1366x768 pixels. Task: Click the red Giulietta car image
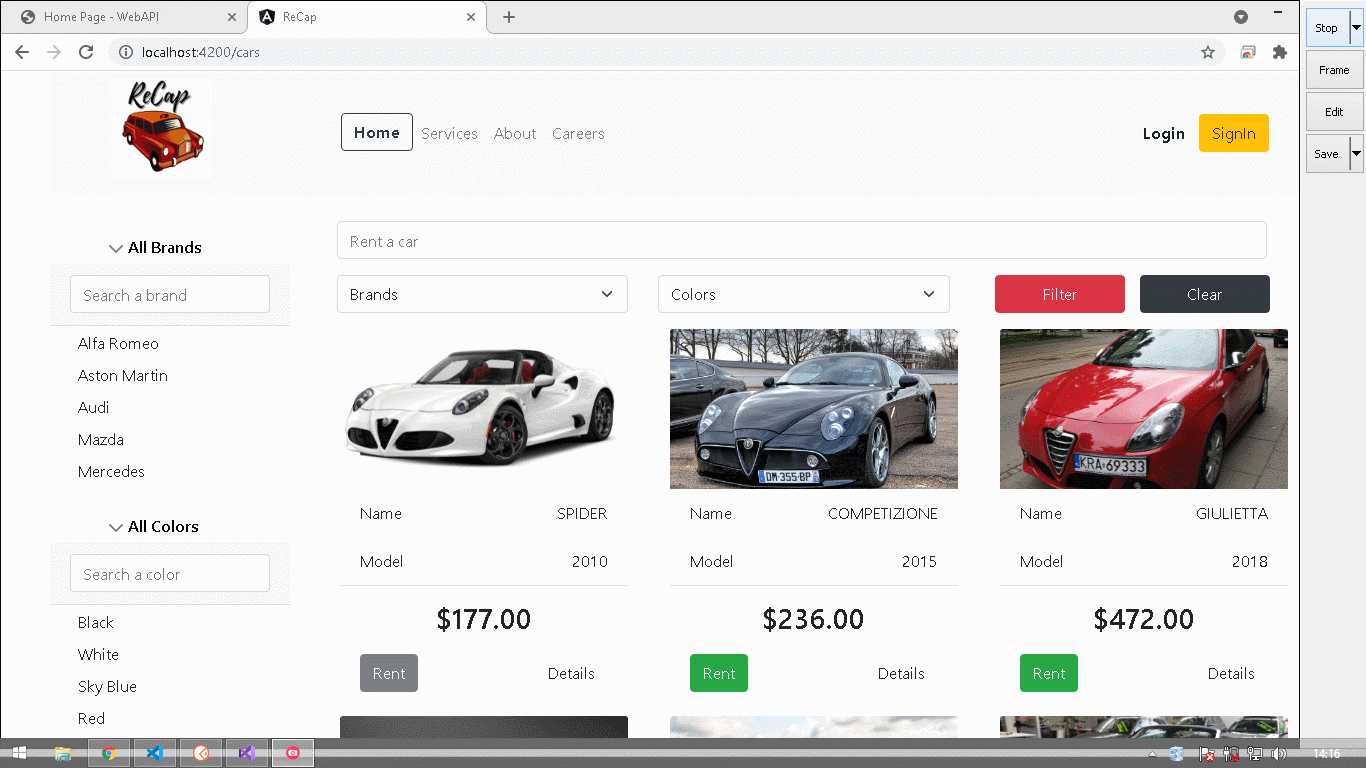click(1144, 409)
